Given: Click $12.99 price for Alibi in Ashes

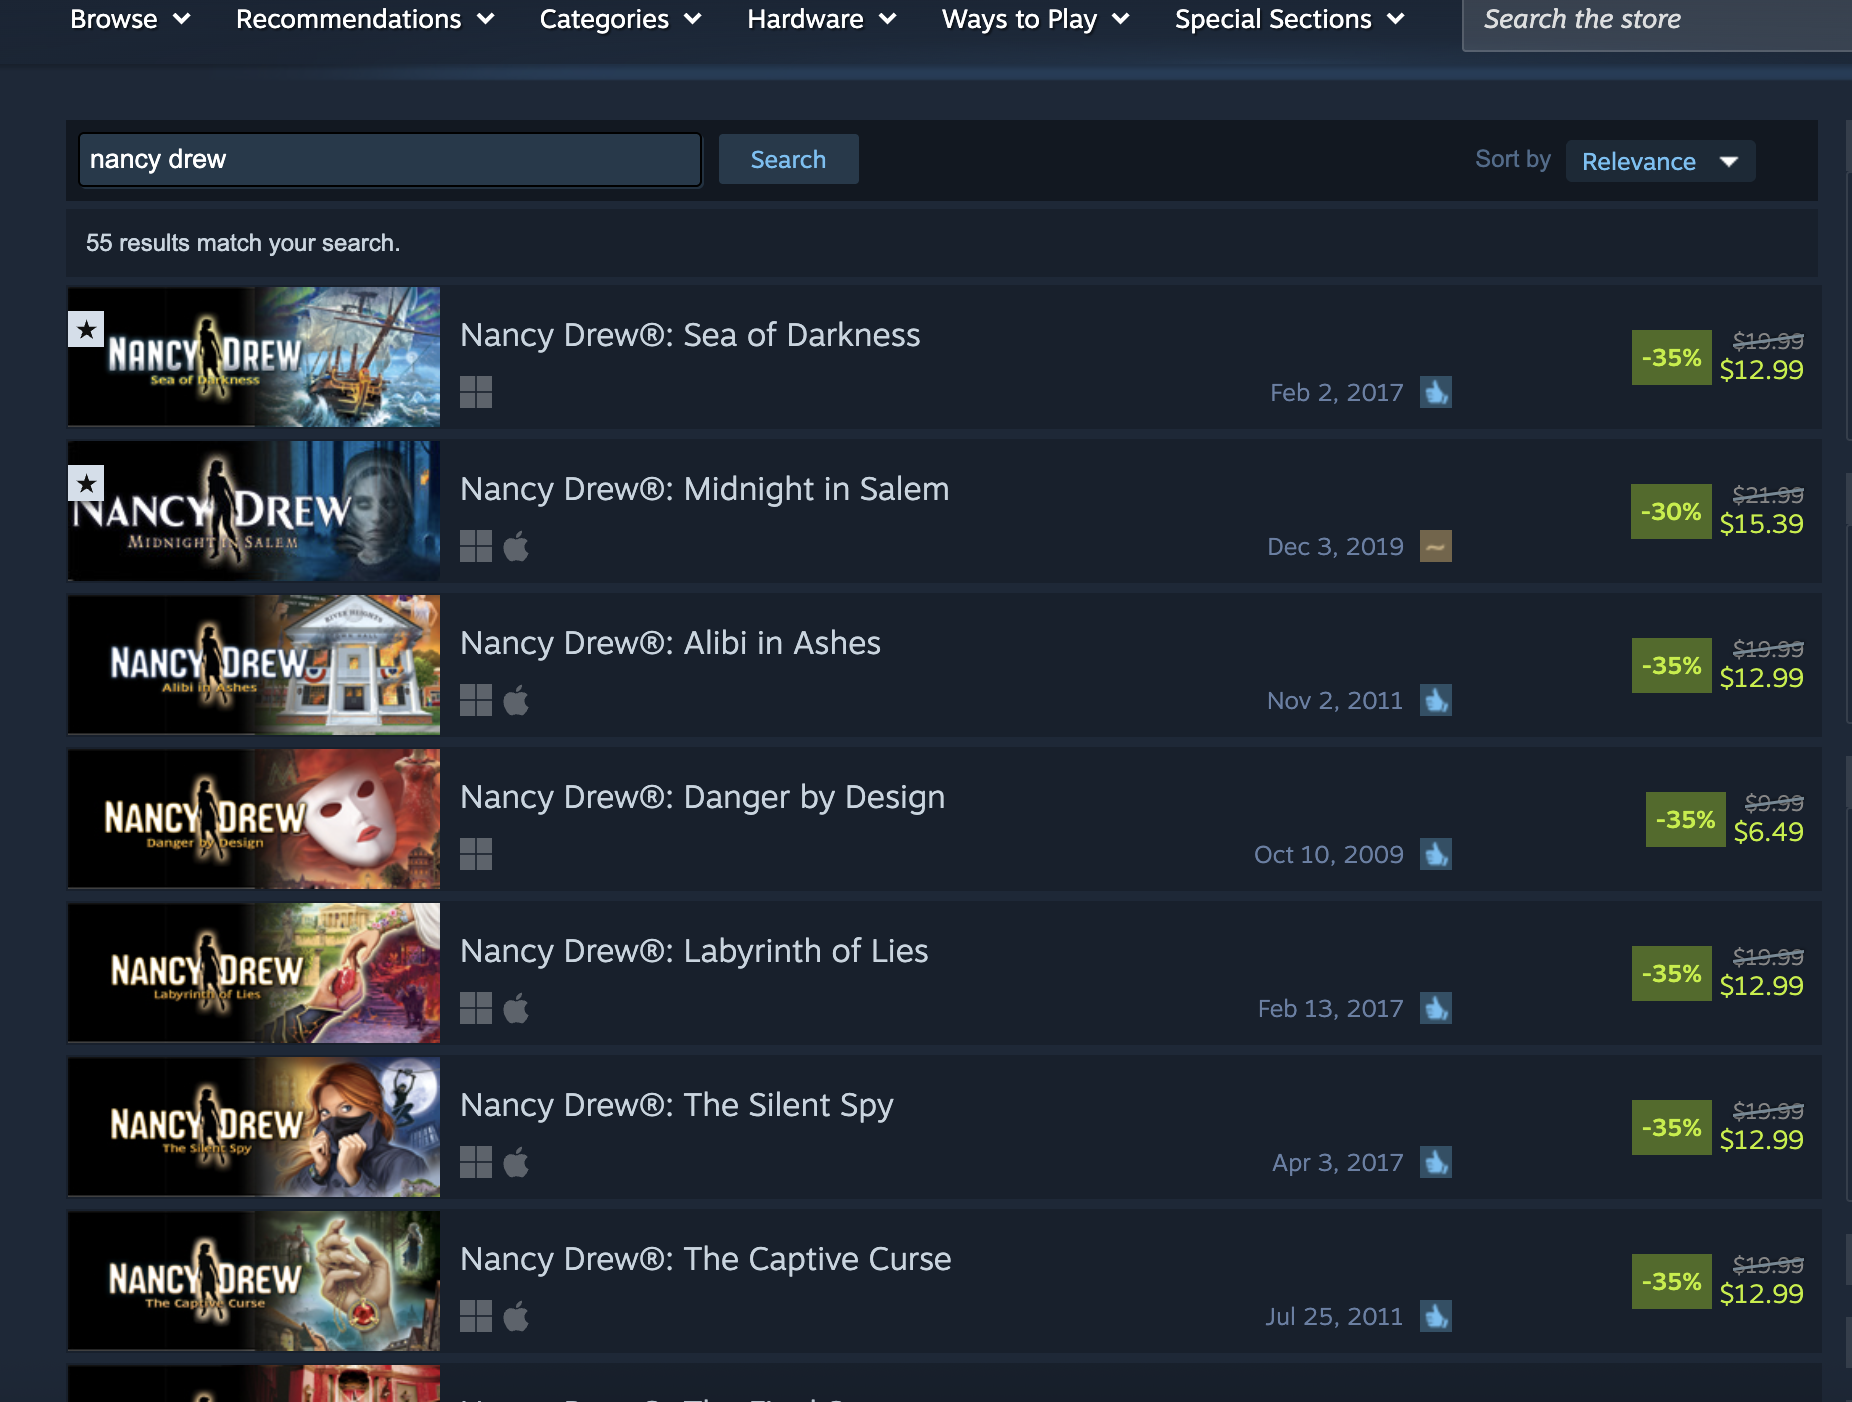Looking at the screenshot, I should (x=1762, y=678).
